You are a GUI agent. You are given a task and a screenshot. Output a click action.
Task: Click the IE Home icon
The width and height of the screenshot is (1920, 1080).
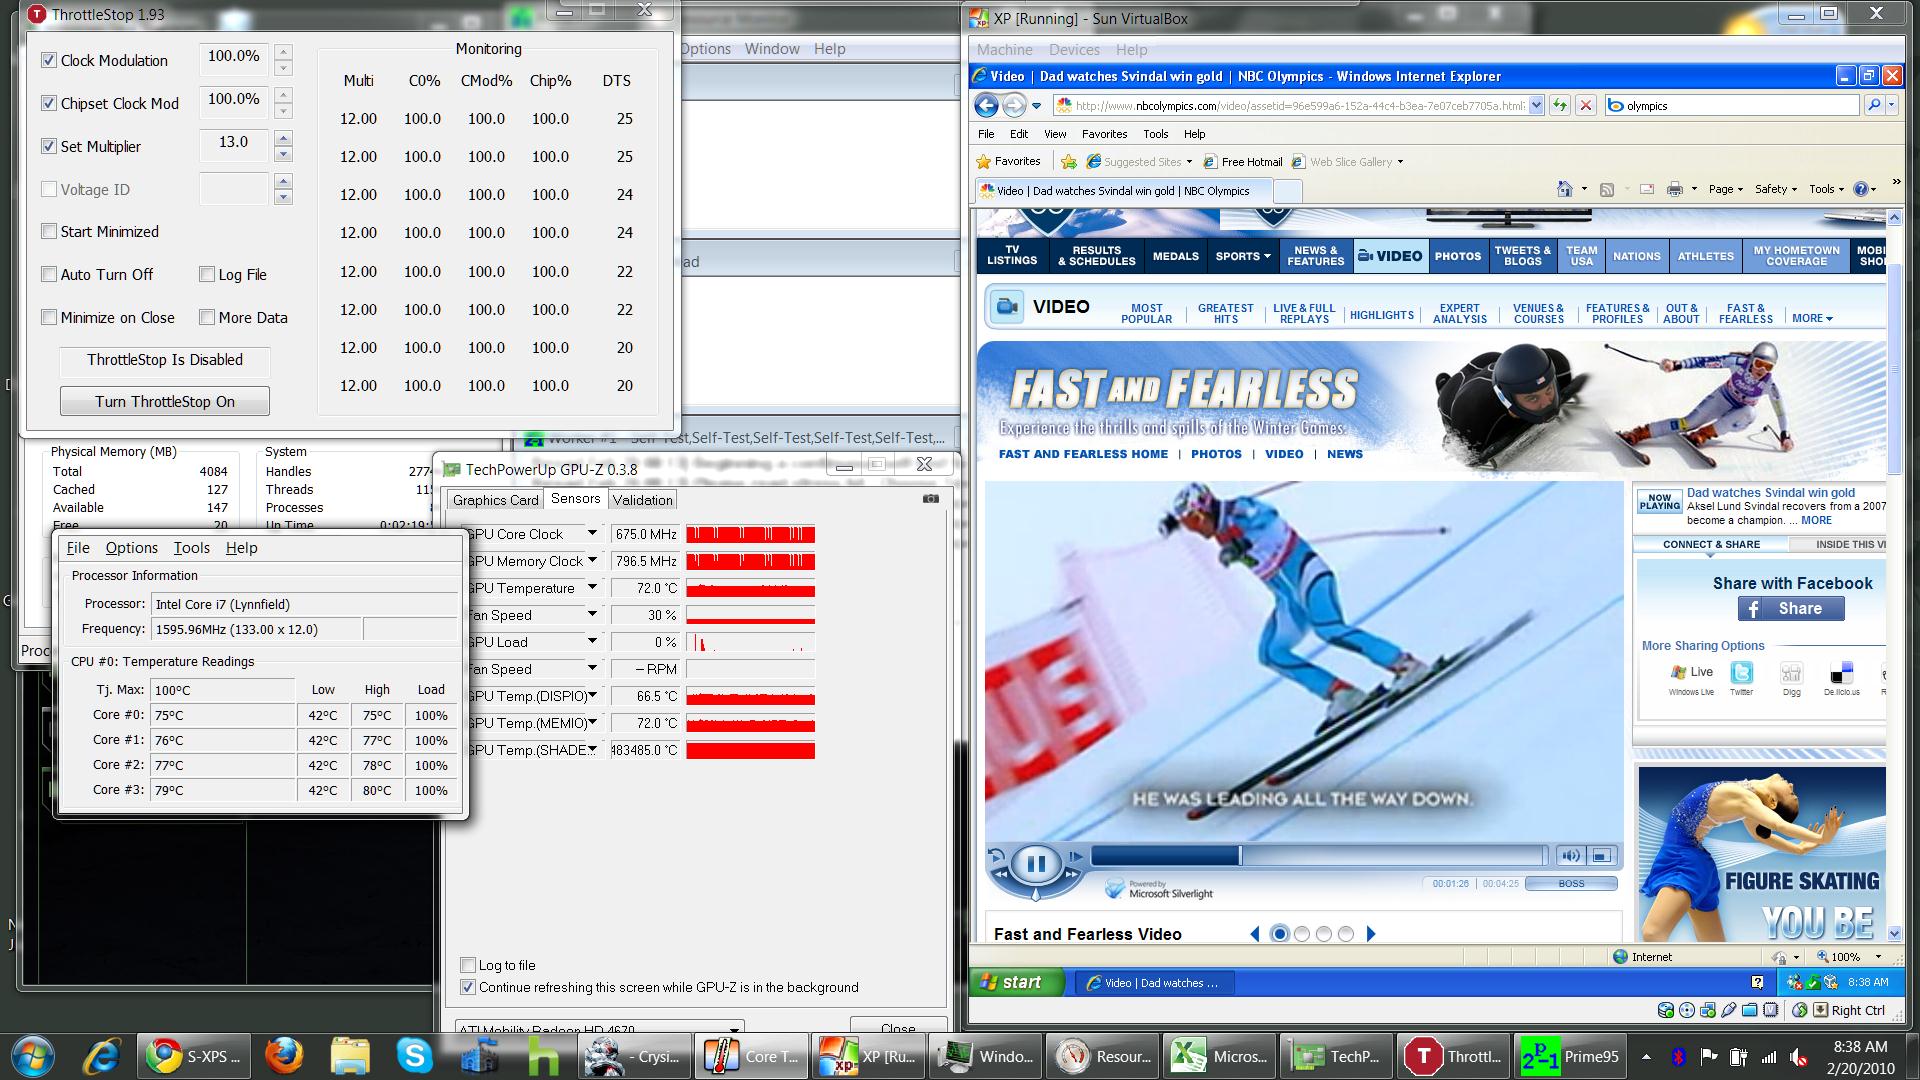click(x=1565, y=189)
